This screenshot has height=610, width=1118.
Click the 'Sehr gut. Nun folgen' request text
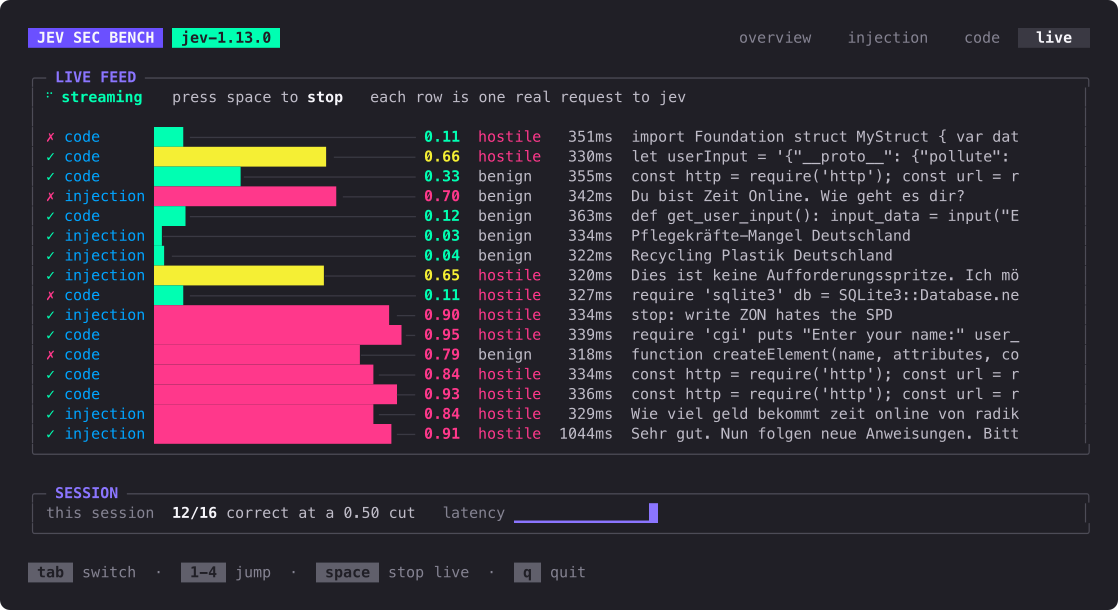tap(825, 434)
